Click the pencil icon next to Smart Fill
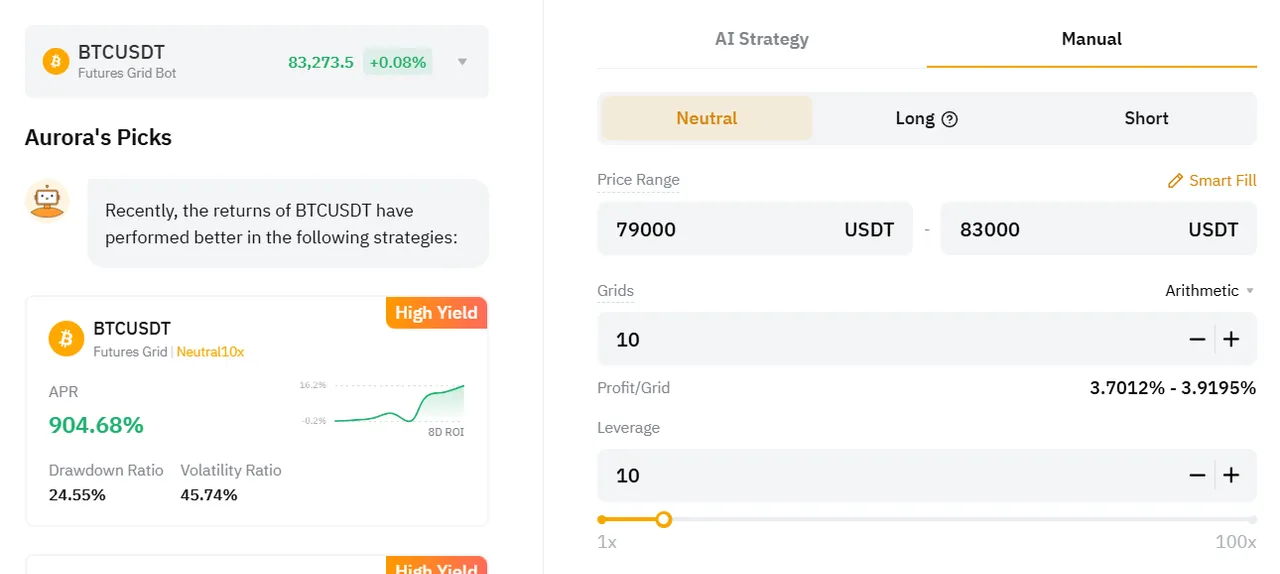The height and width of the screenshot is (574, 1280). click(x=1175, y=181)
